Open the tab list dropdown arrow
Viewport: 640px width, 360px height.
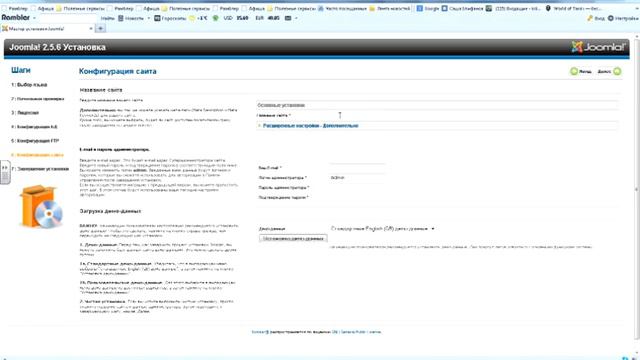coord(91,29)
